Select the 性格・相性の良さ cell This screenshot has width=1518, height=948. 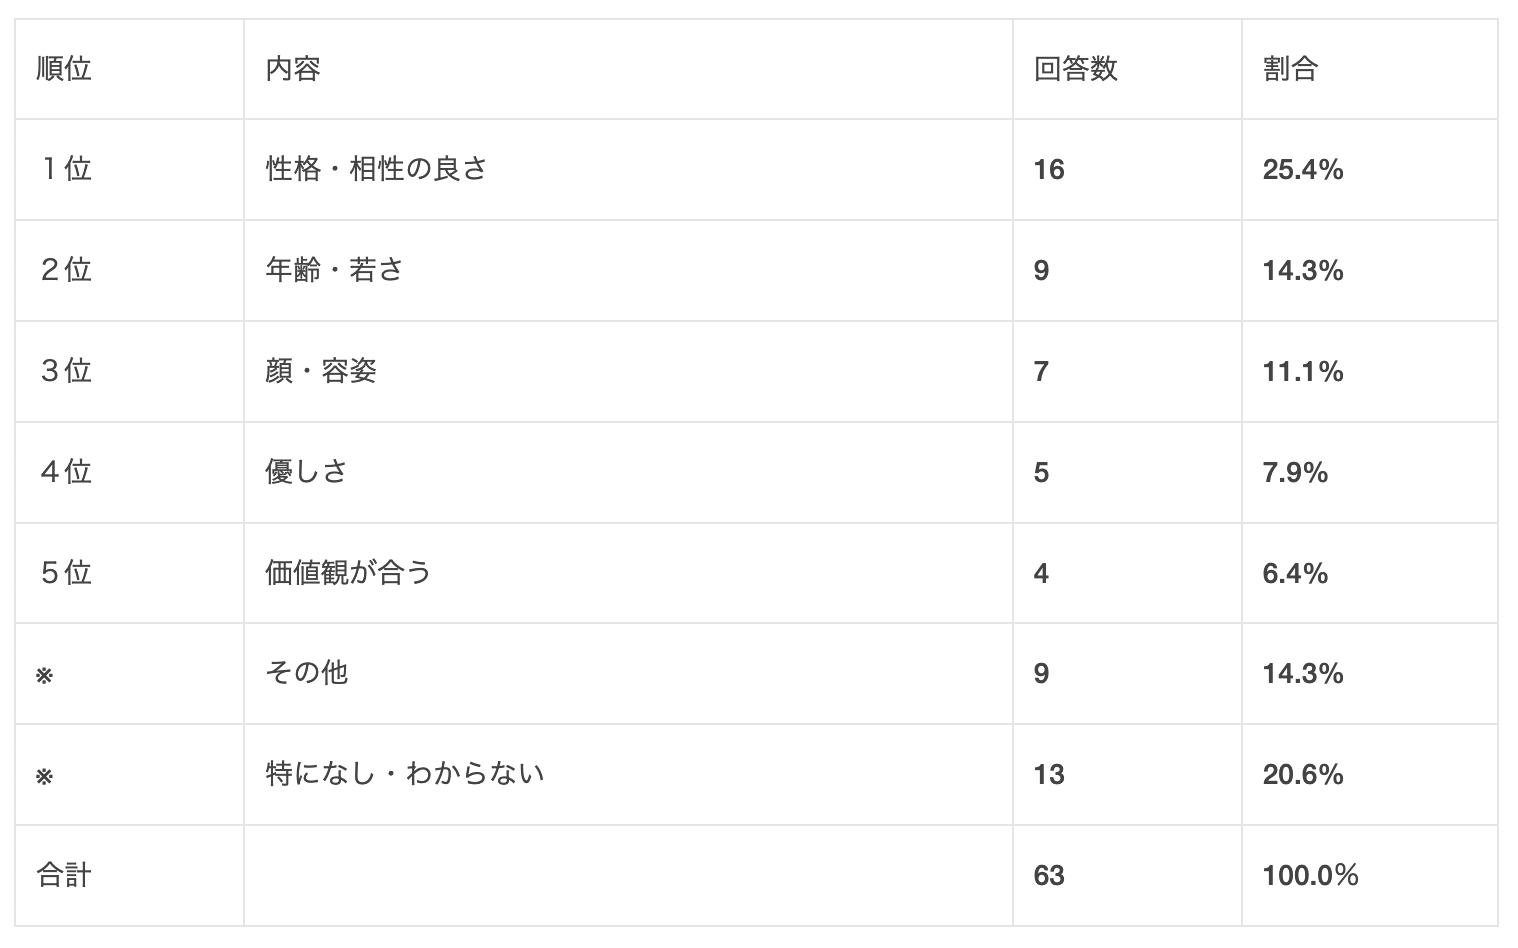376,169
